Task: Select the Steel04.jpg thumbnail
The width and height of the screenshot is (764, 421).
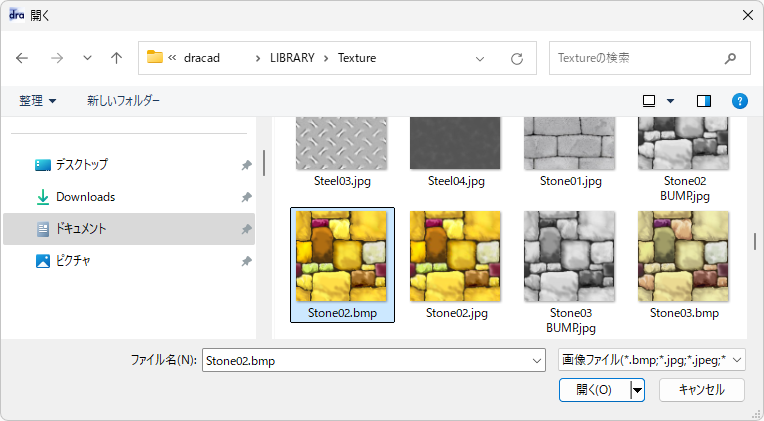Action: [x=455, y=143]
